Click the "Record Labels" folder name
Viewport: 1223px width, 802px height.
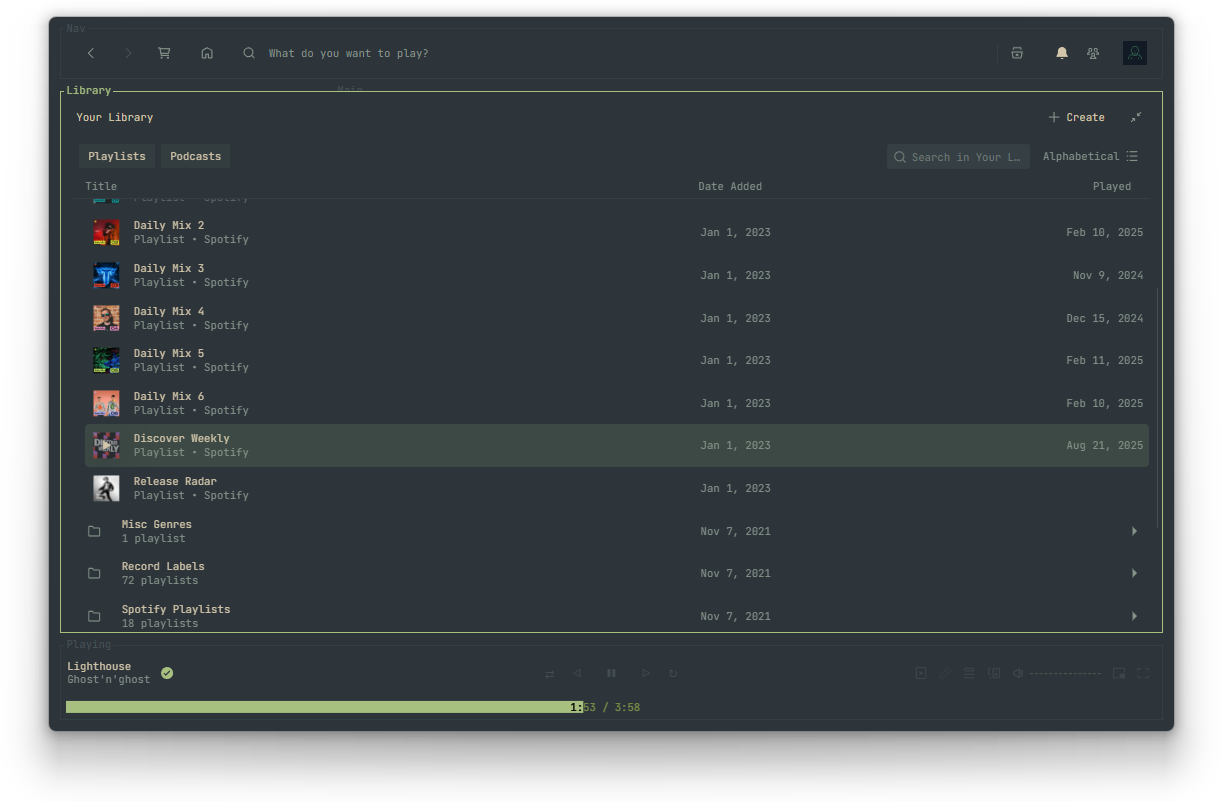[x=163, y=566]
